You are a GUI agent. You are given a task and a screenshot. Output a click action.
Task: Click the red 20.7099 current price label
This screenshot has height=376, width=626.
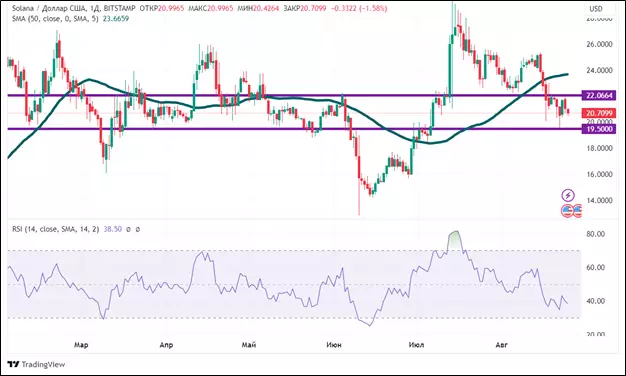tap(598, 113)
